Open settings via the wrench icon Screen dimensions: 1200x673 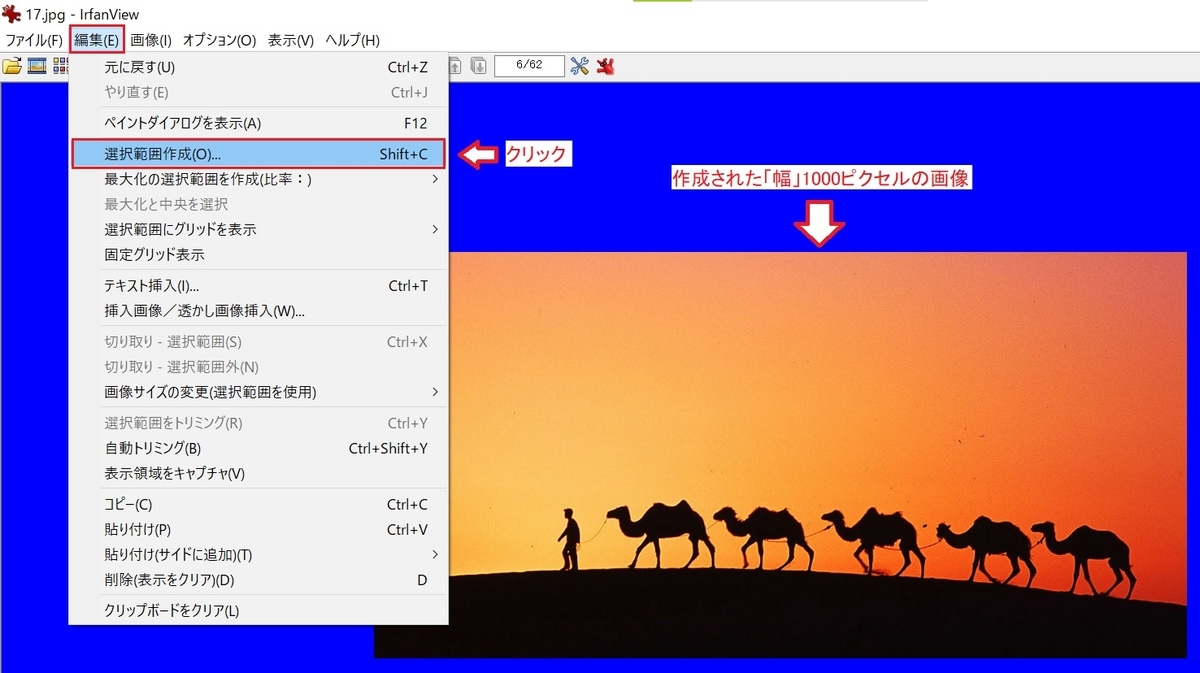(578, 65)
